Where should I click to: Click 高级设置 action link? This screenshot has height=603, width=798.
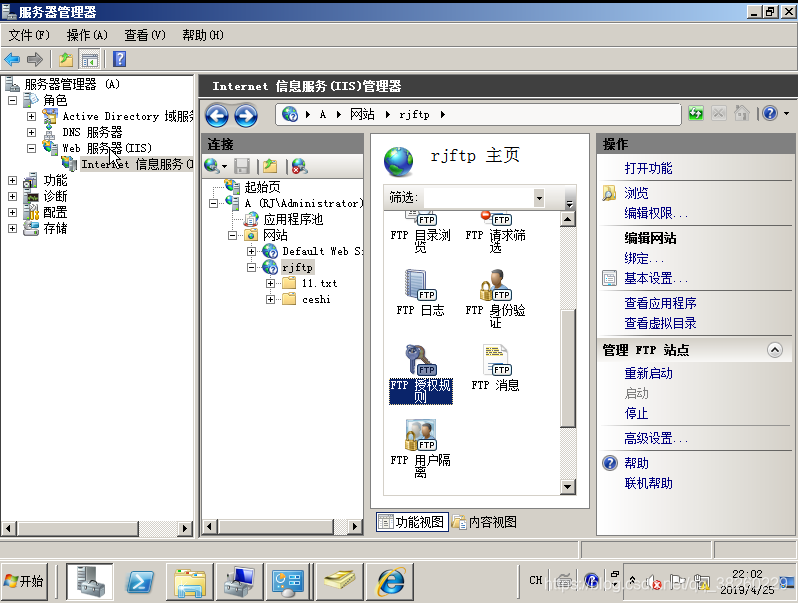click(656, 438)
